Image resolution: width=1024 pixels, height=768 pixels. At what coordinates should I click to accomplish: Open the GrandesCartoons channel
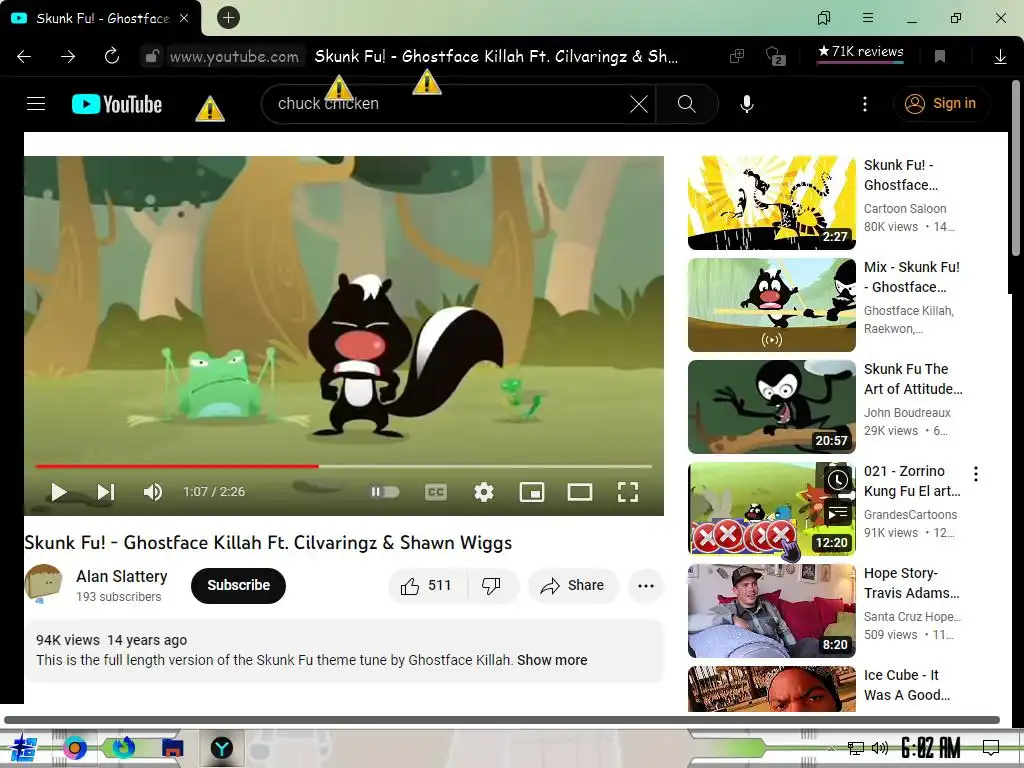(x=910, y=515)
